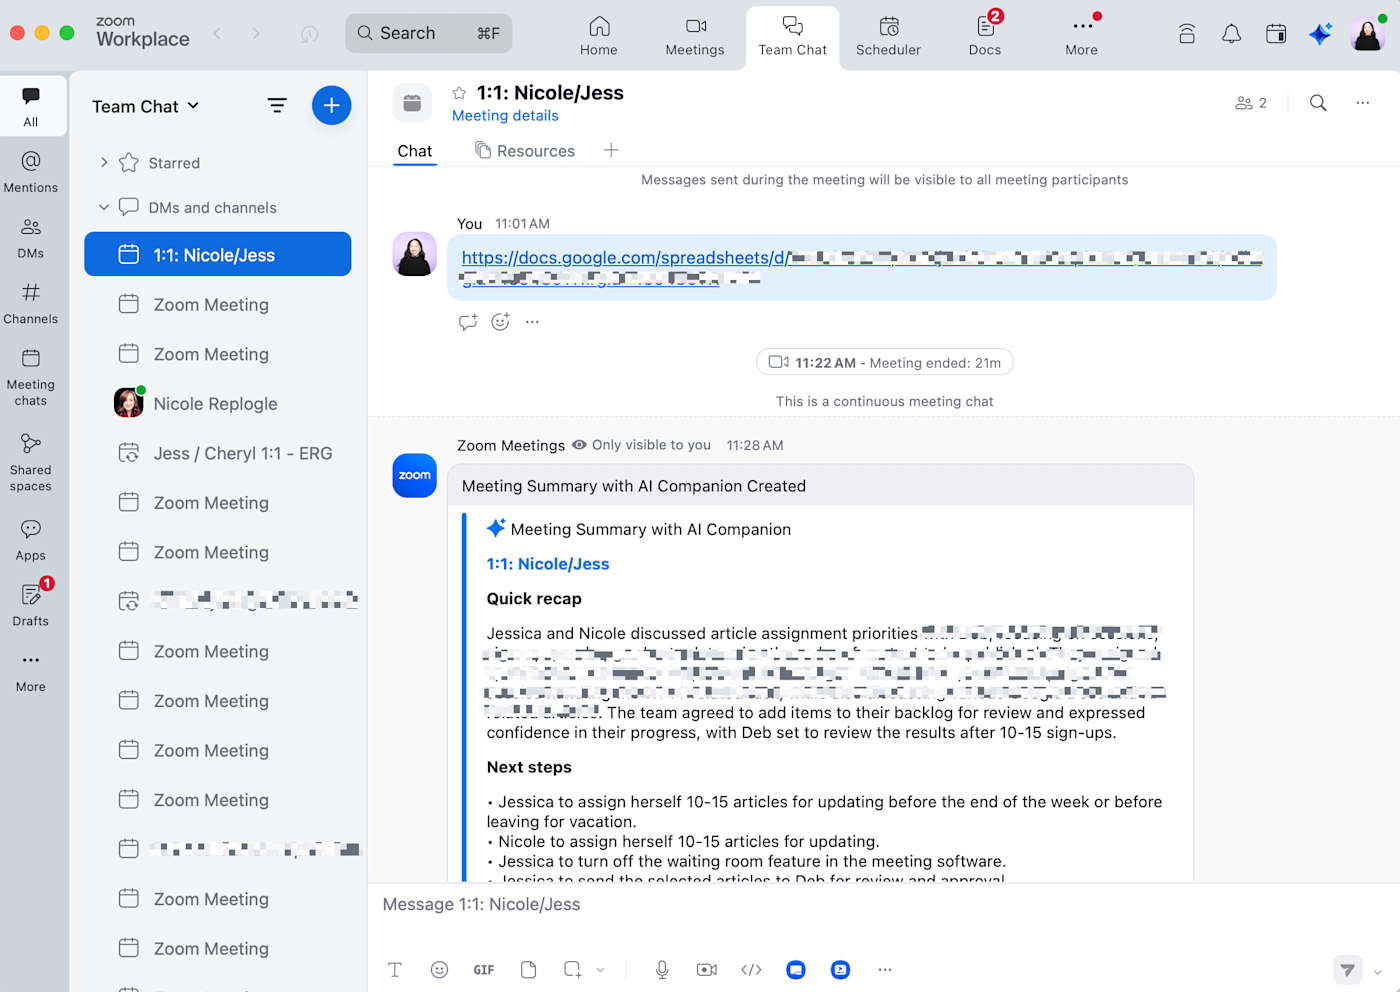The image size is (1400, 992).
Task: Open Nicole Replogle direct message
Action: 218,403
